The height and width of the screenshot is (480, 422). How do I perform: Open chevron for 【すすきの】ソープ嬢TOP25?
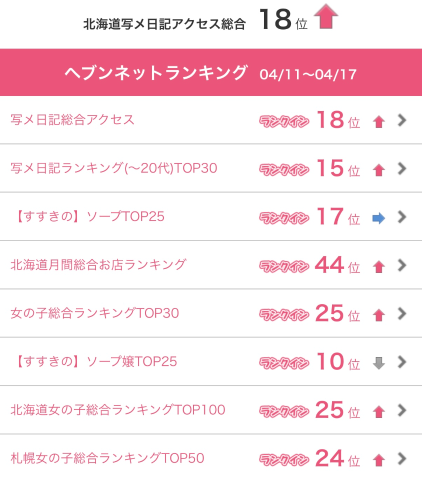[402, 362]
